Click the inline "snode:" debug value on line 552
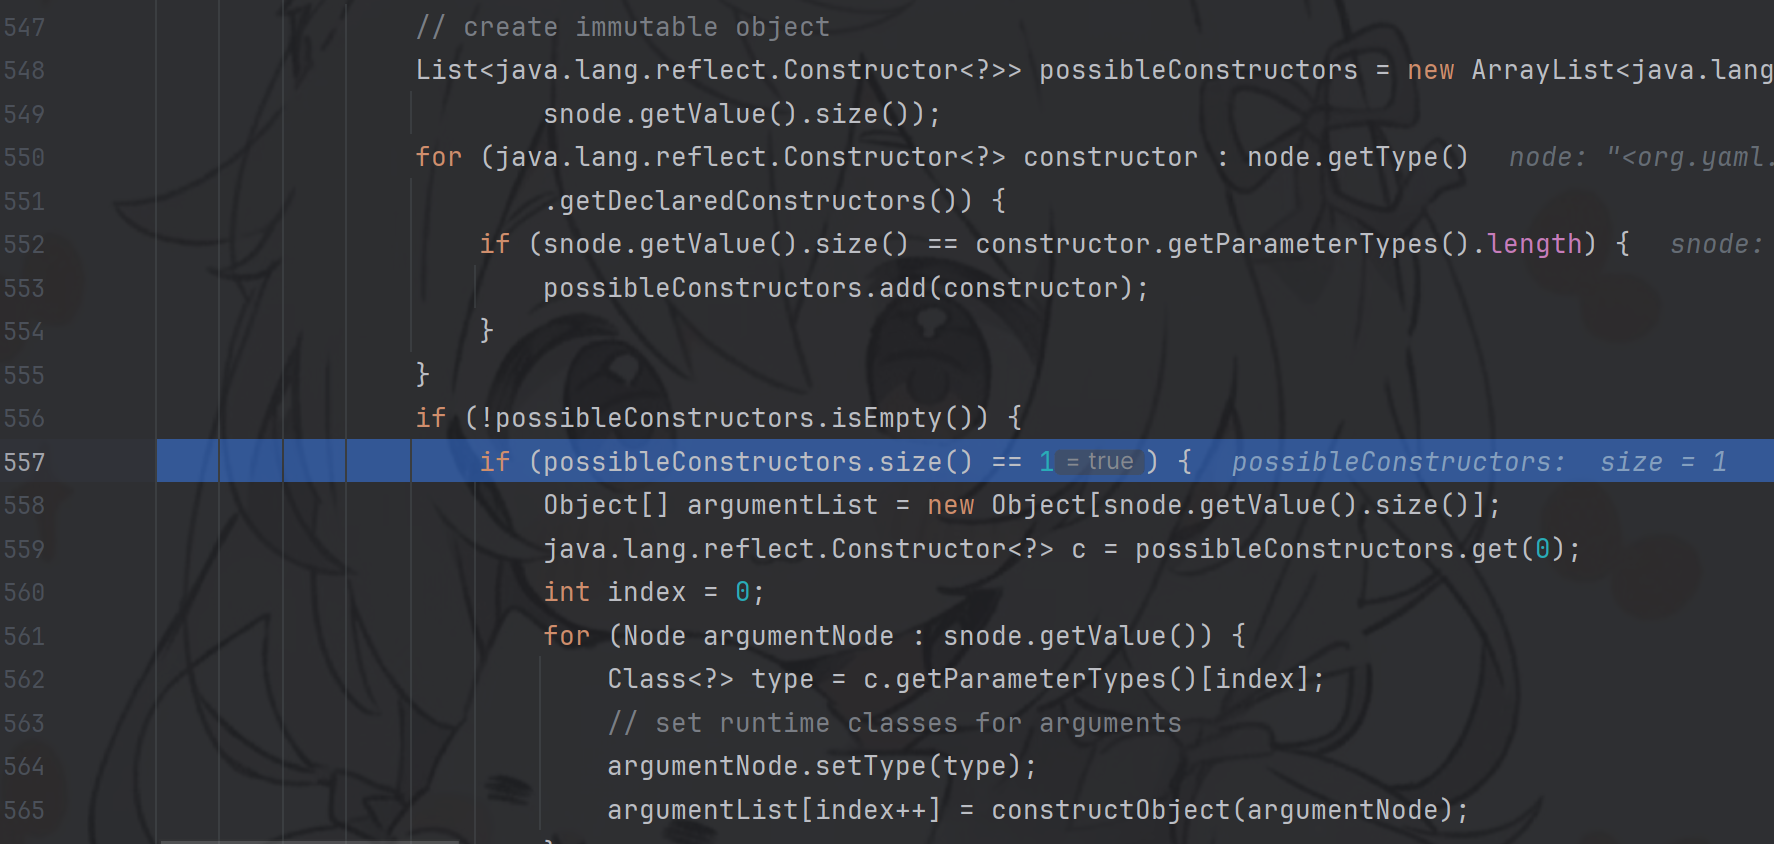Image resolution: width=1774 pixels, height=844 pixels. point(1716,245)
